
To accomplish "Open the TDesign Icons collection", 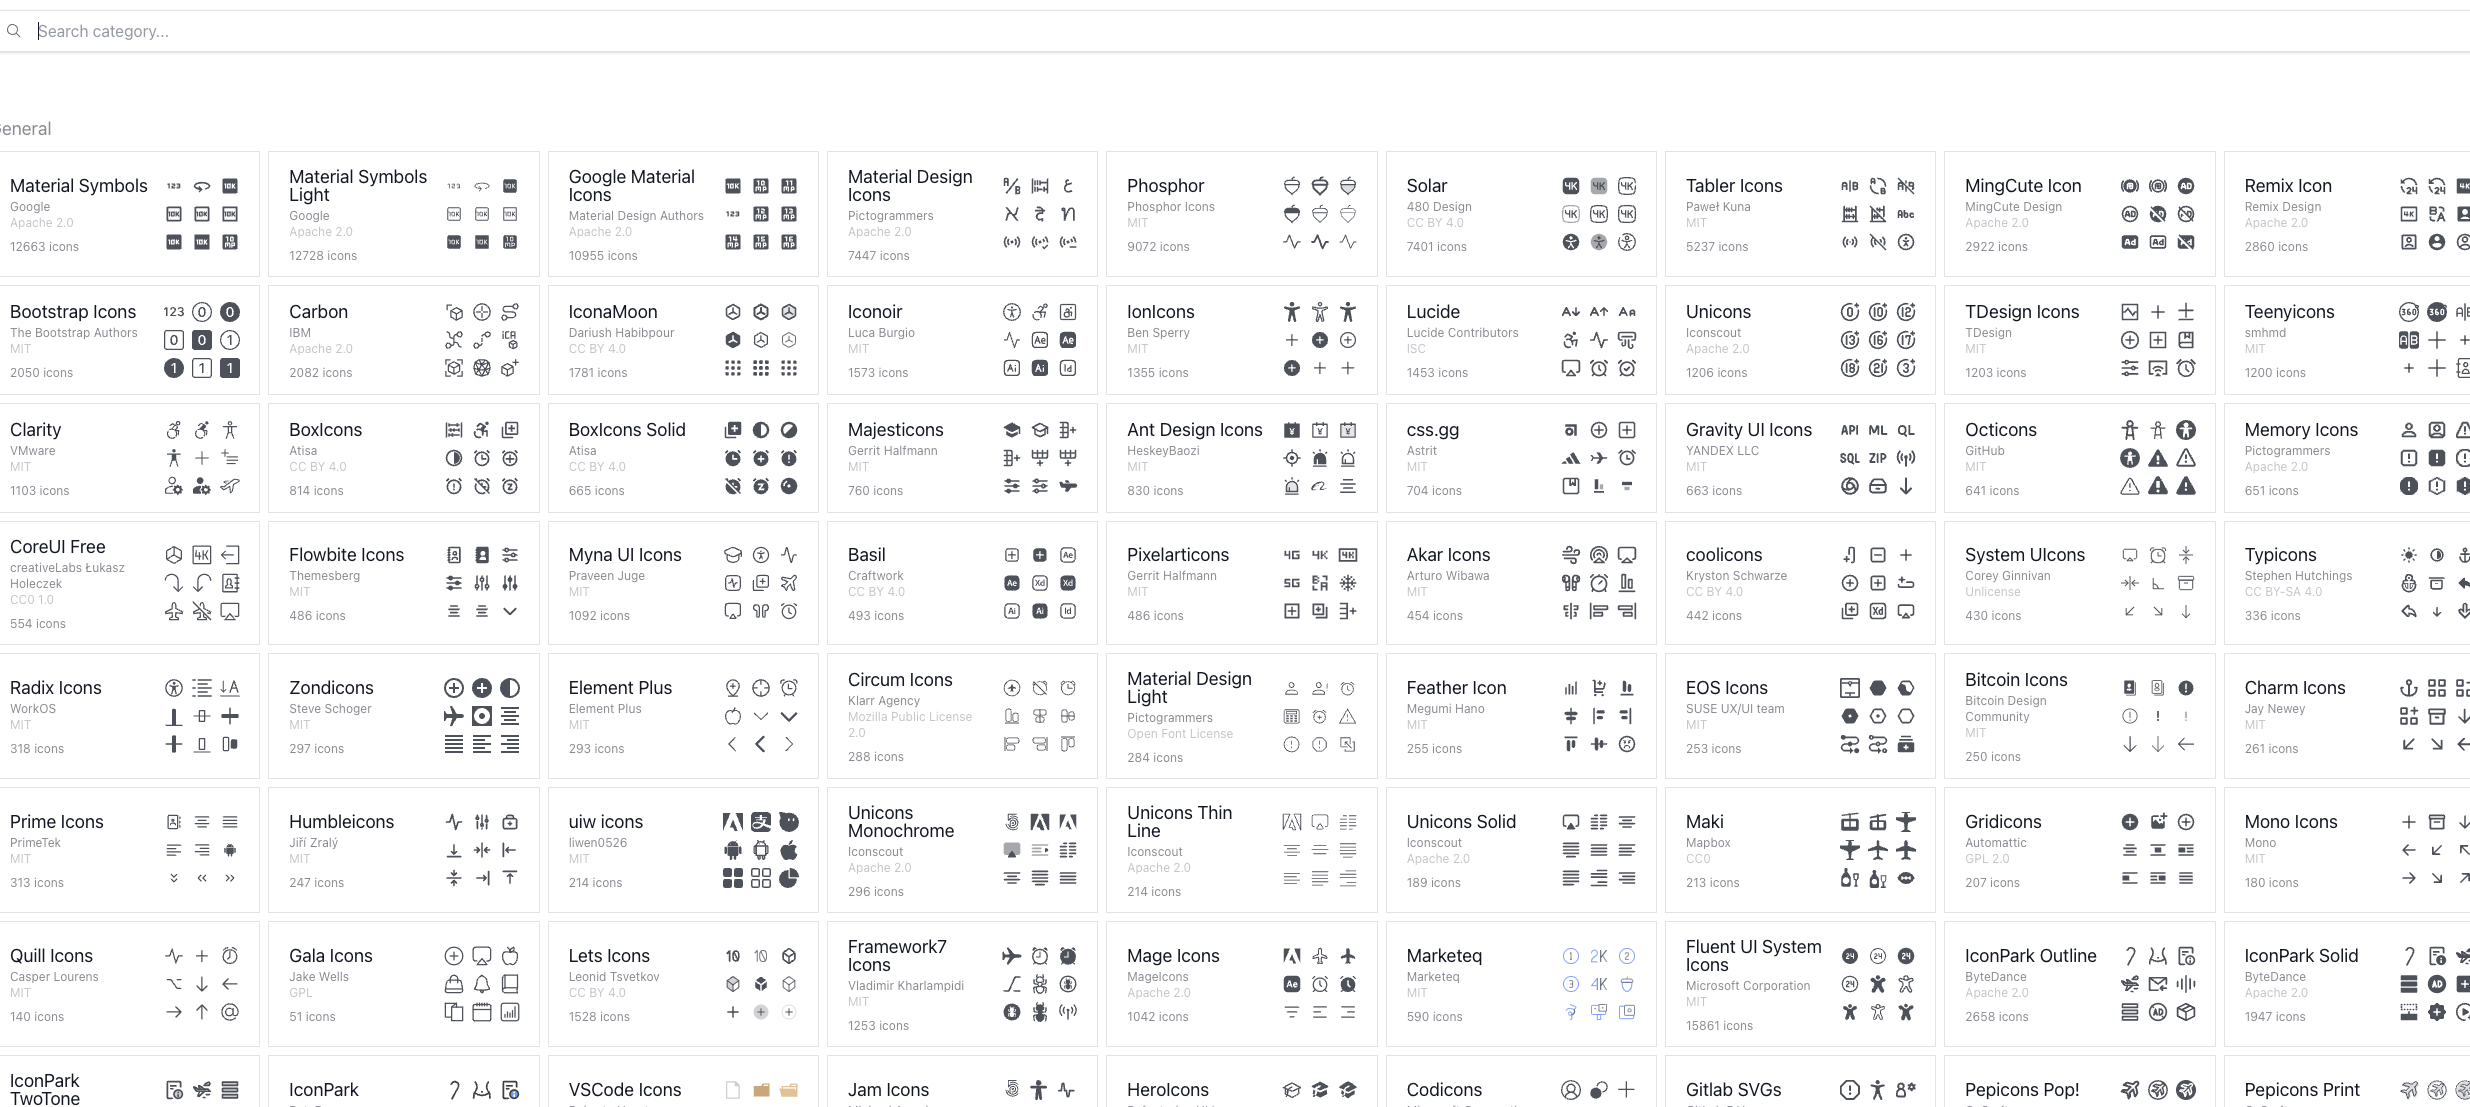I will 2080,340.
